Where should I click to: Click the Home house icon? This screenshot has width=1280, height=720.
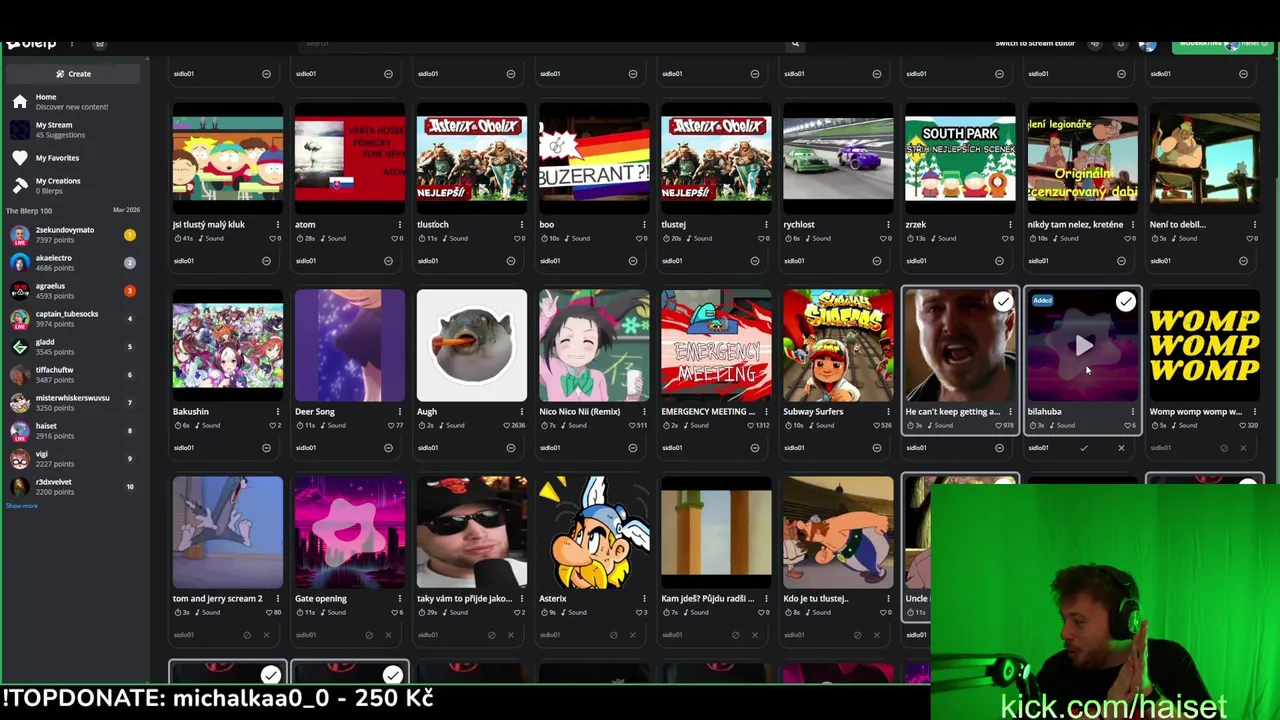(20, 101)
